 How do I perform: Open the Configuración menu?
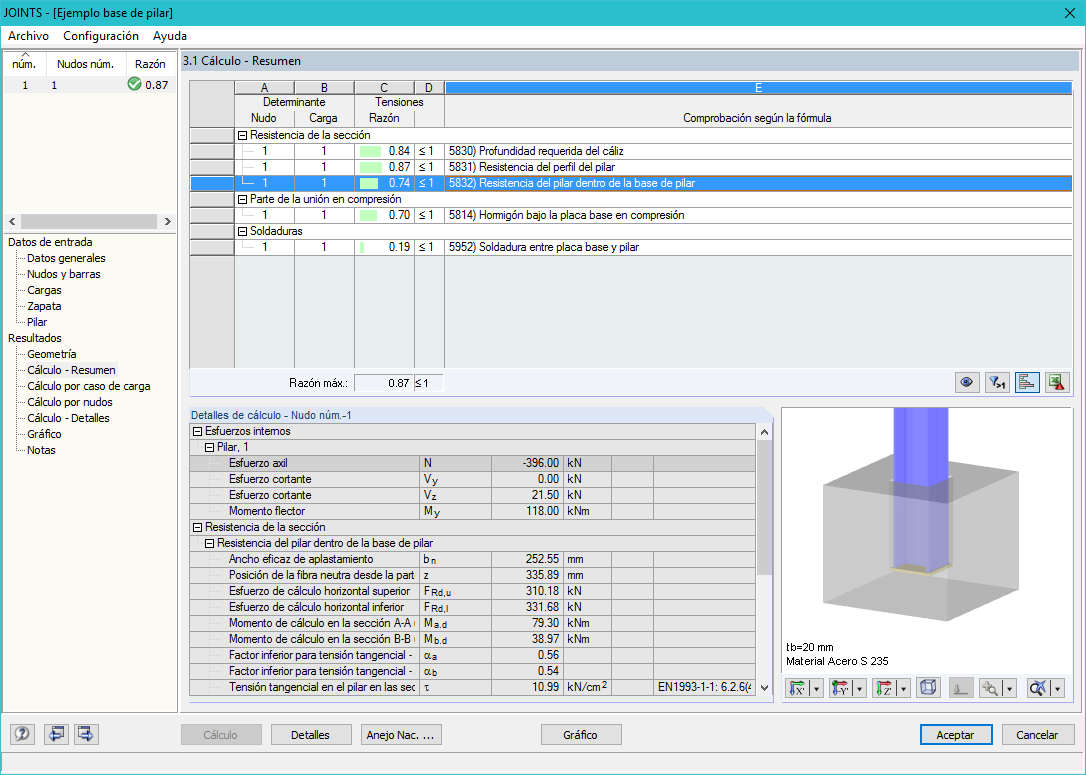[101, 36]
